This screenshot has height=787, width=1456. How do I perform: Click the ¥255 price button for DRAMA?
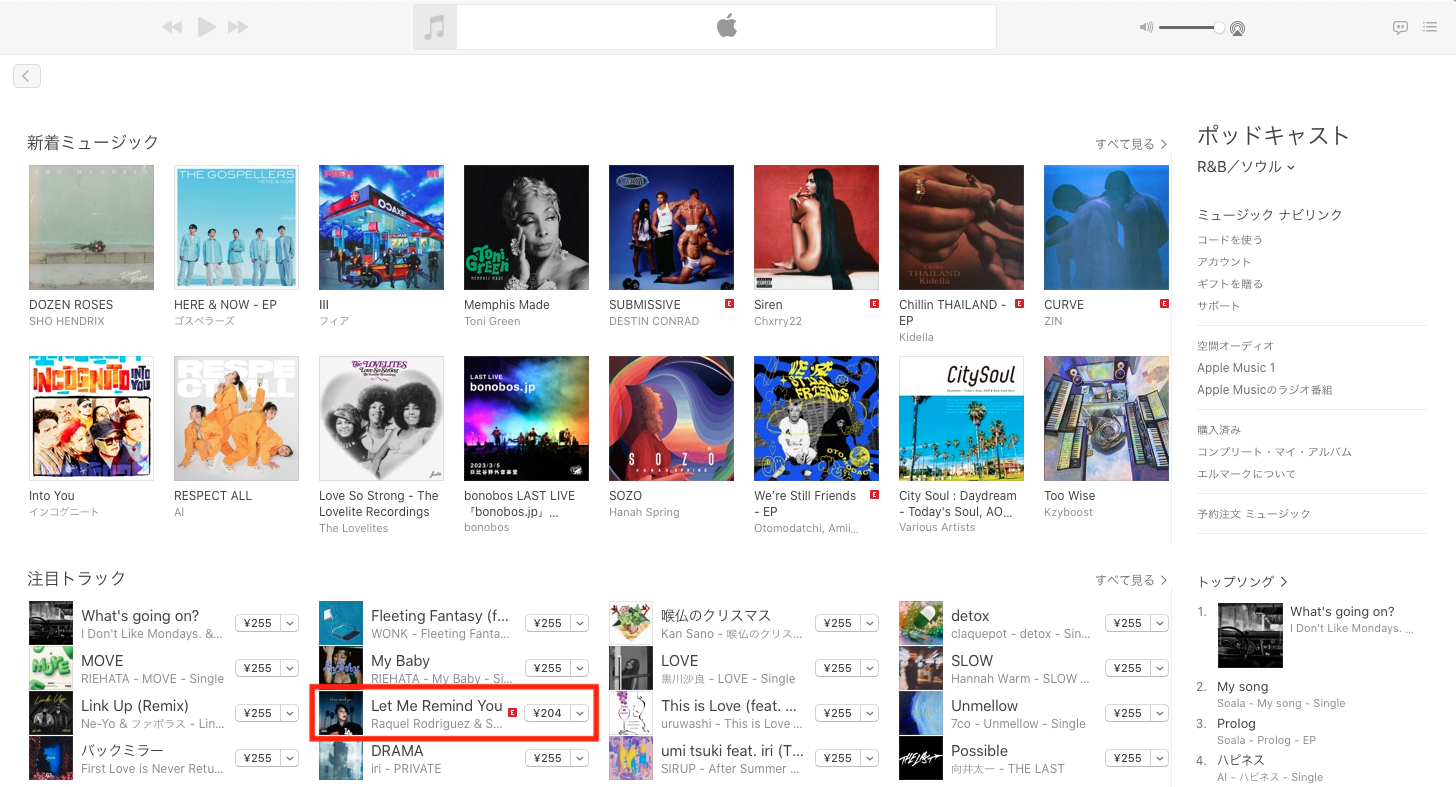coord(548,758)
